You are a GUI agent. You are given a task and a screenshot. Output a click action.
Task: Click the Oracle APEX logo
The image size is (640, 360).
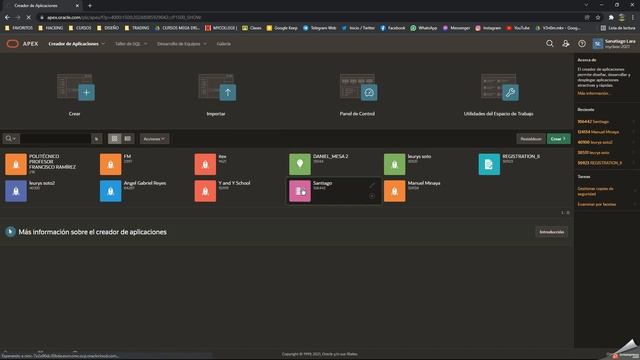click(22, 44)
